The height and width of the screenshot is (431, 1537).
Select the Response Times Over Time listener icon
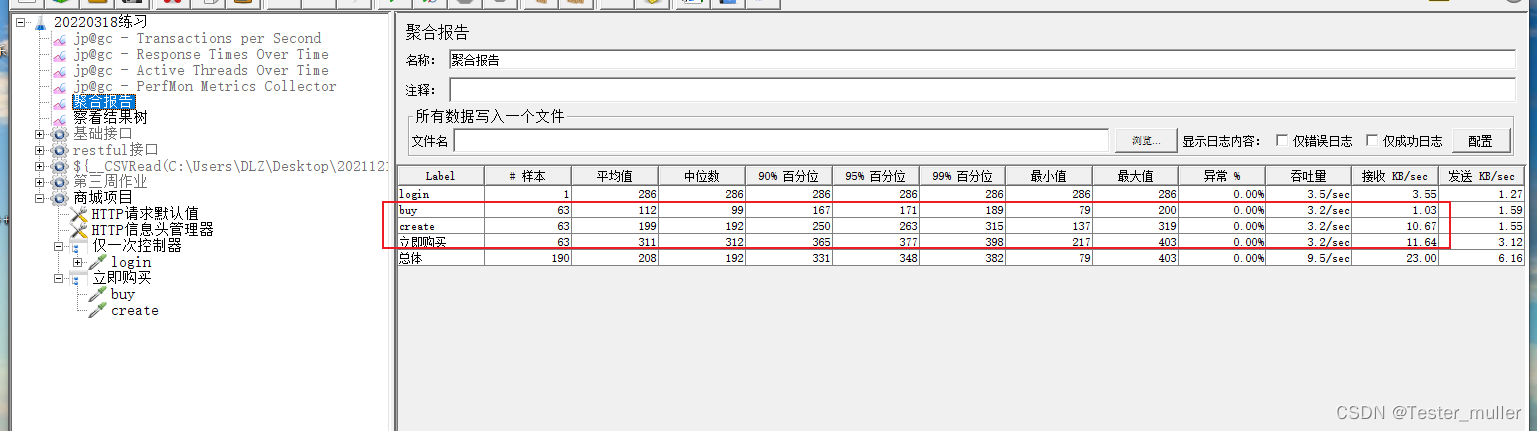click(x=60, y=55)
